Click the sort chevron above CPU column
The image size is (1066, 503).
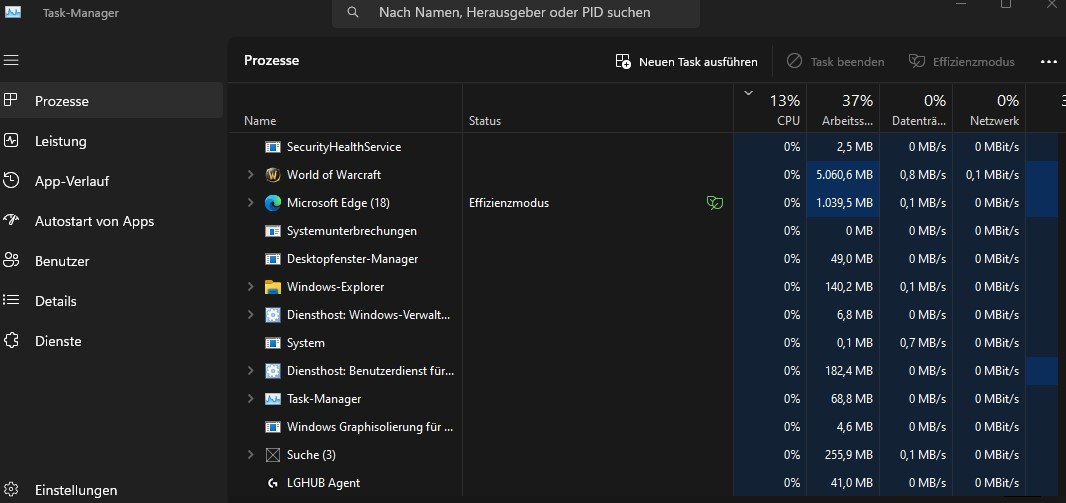[x=749, y=93]
